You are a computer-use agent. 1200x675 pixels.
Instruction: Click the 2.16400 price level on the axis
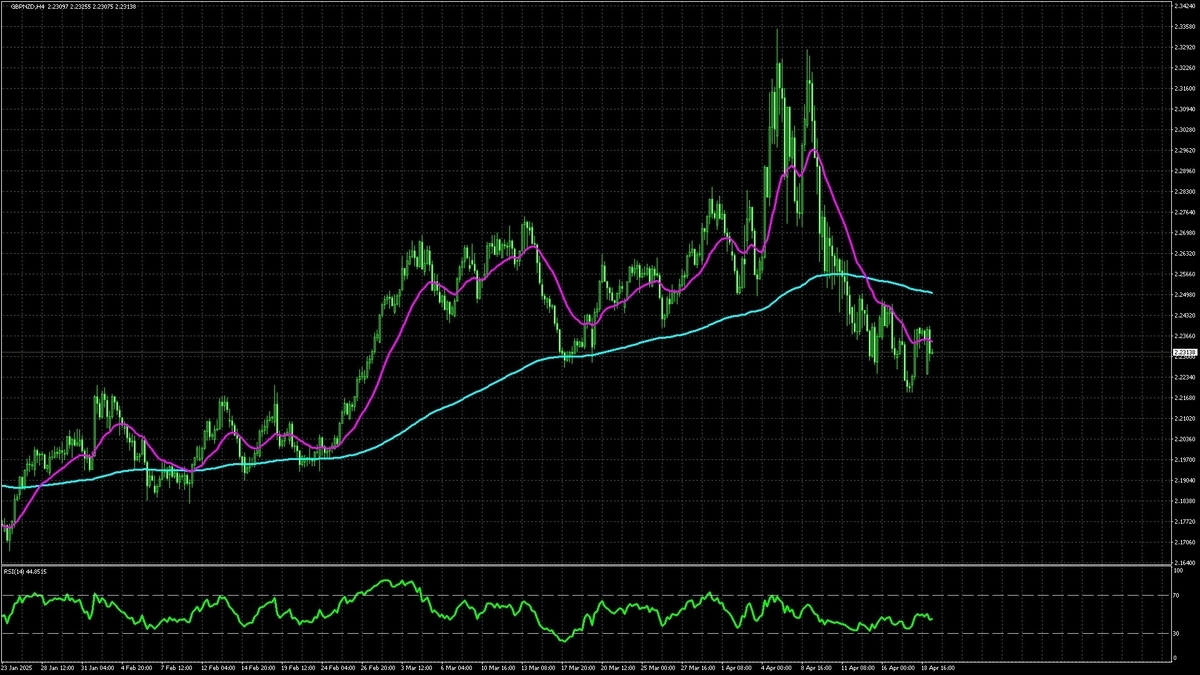coord(1184,563)
